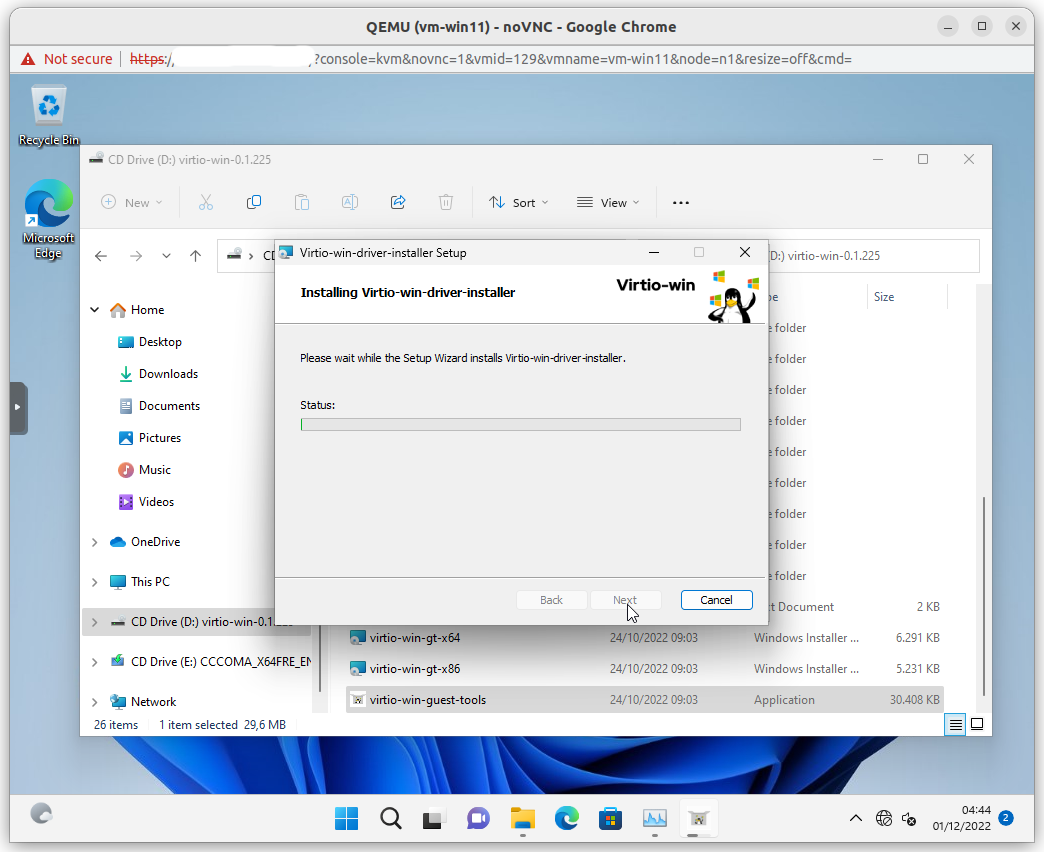Viewport: 1044px width, 852px height.
Task: Click the disabled Next button
Action: [625, 600]
